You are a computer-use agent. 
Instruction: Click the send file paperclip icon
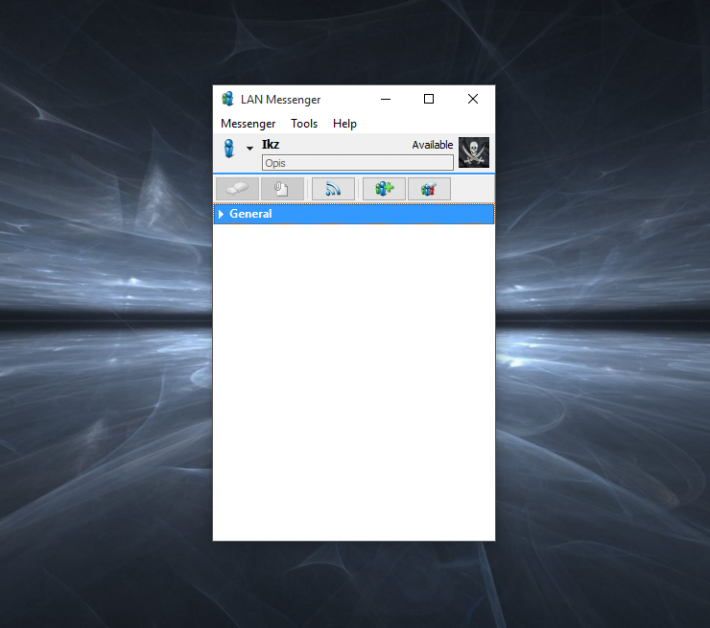(x=282, y=189)
